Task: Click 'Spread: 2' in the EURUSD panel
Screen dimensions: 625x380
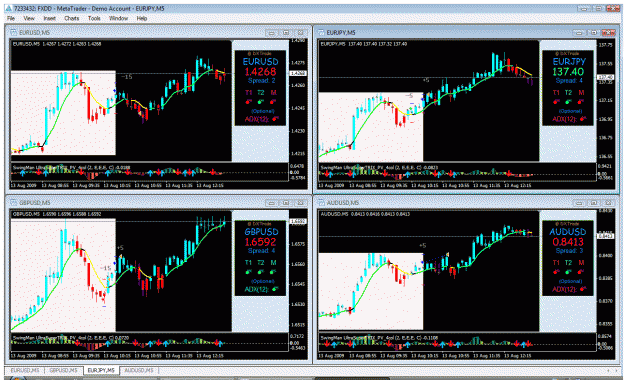Action: coord(261,81)
